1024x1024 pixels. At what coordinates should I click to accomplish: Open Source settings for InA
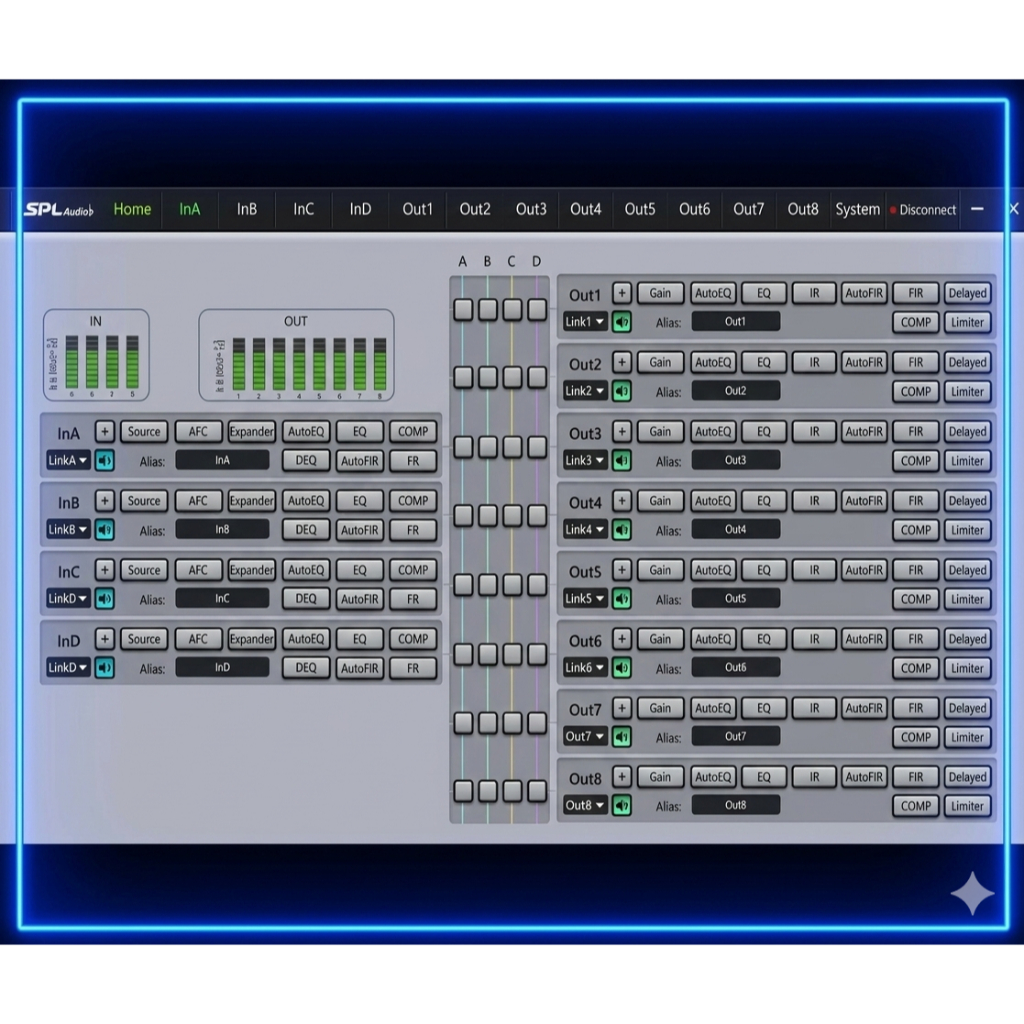144,431
